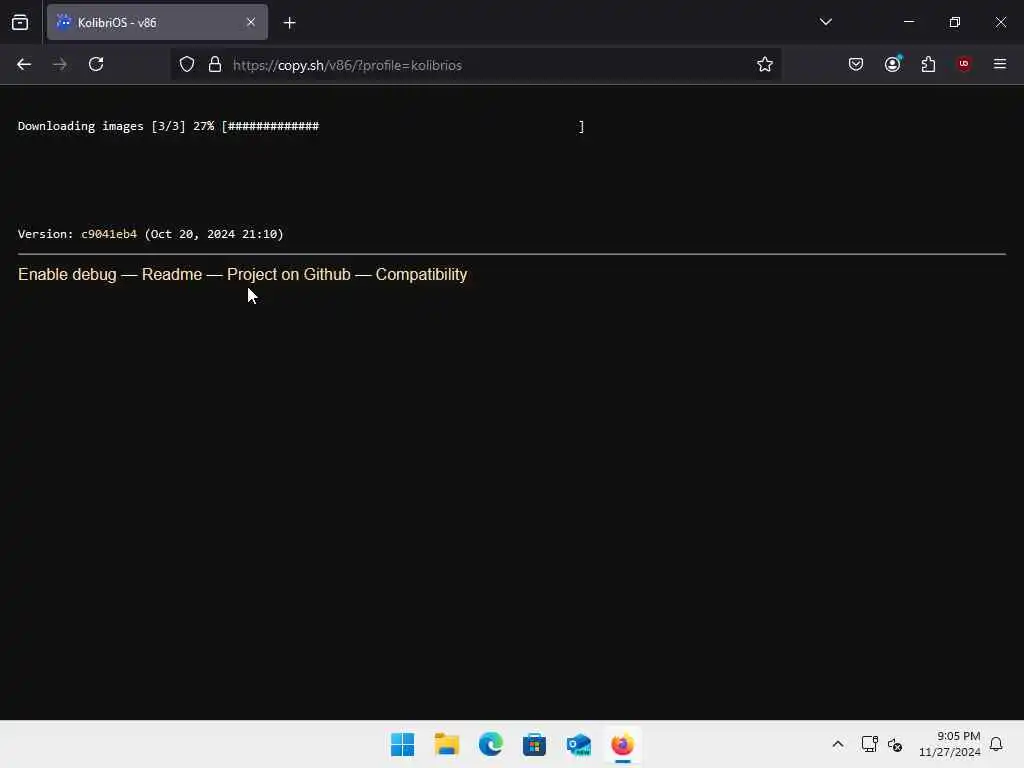Open the Compatibility link
Screen dimensions: 1024x768
tap(421, 274)
